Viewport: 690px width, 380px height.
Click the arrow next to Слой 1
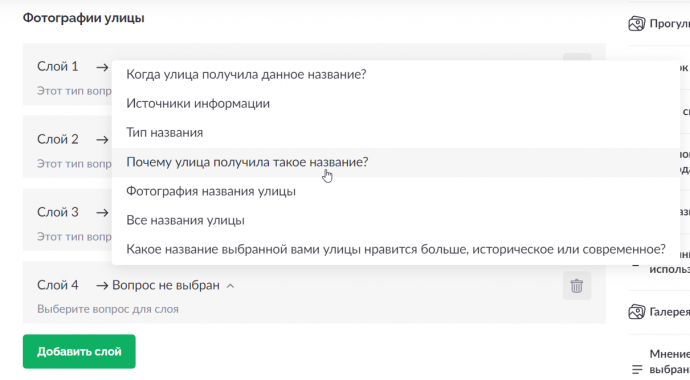(102, 67)
